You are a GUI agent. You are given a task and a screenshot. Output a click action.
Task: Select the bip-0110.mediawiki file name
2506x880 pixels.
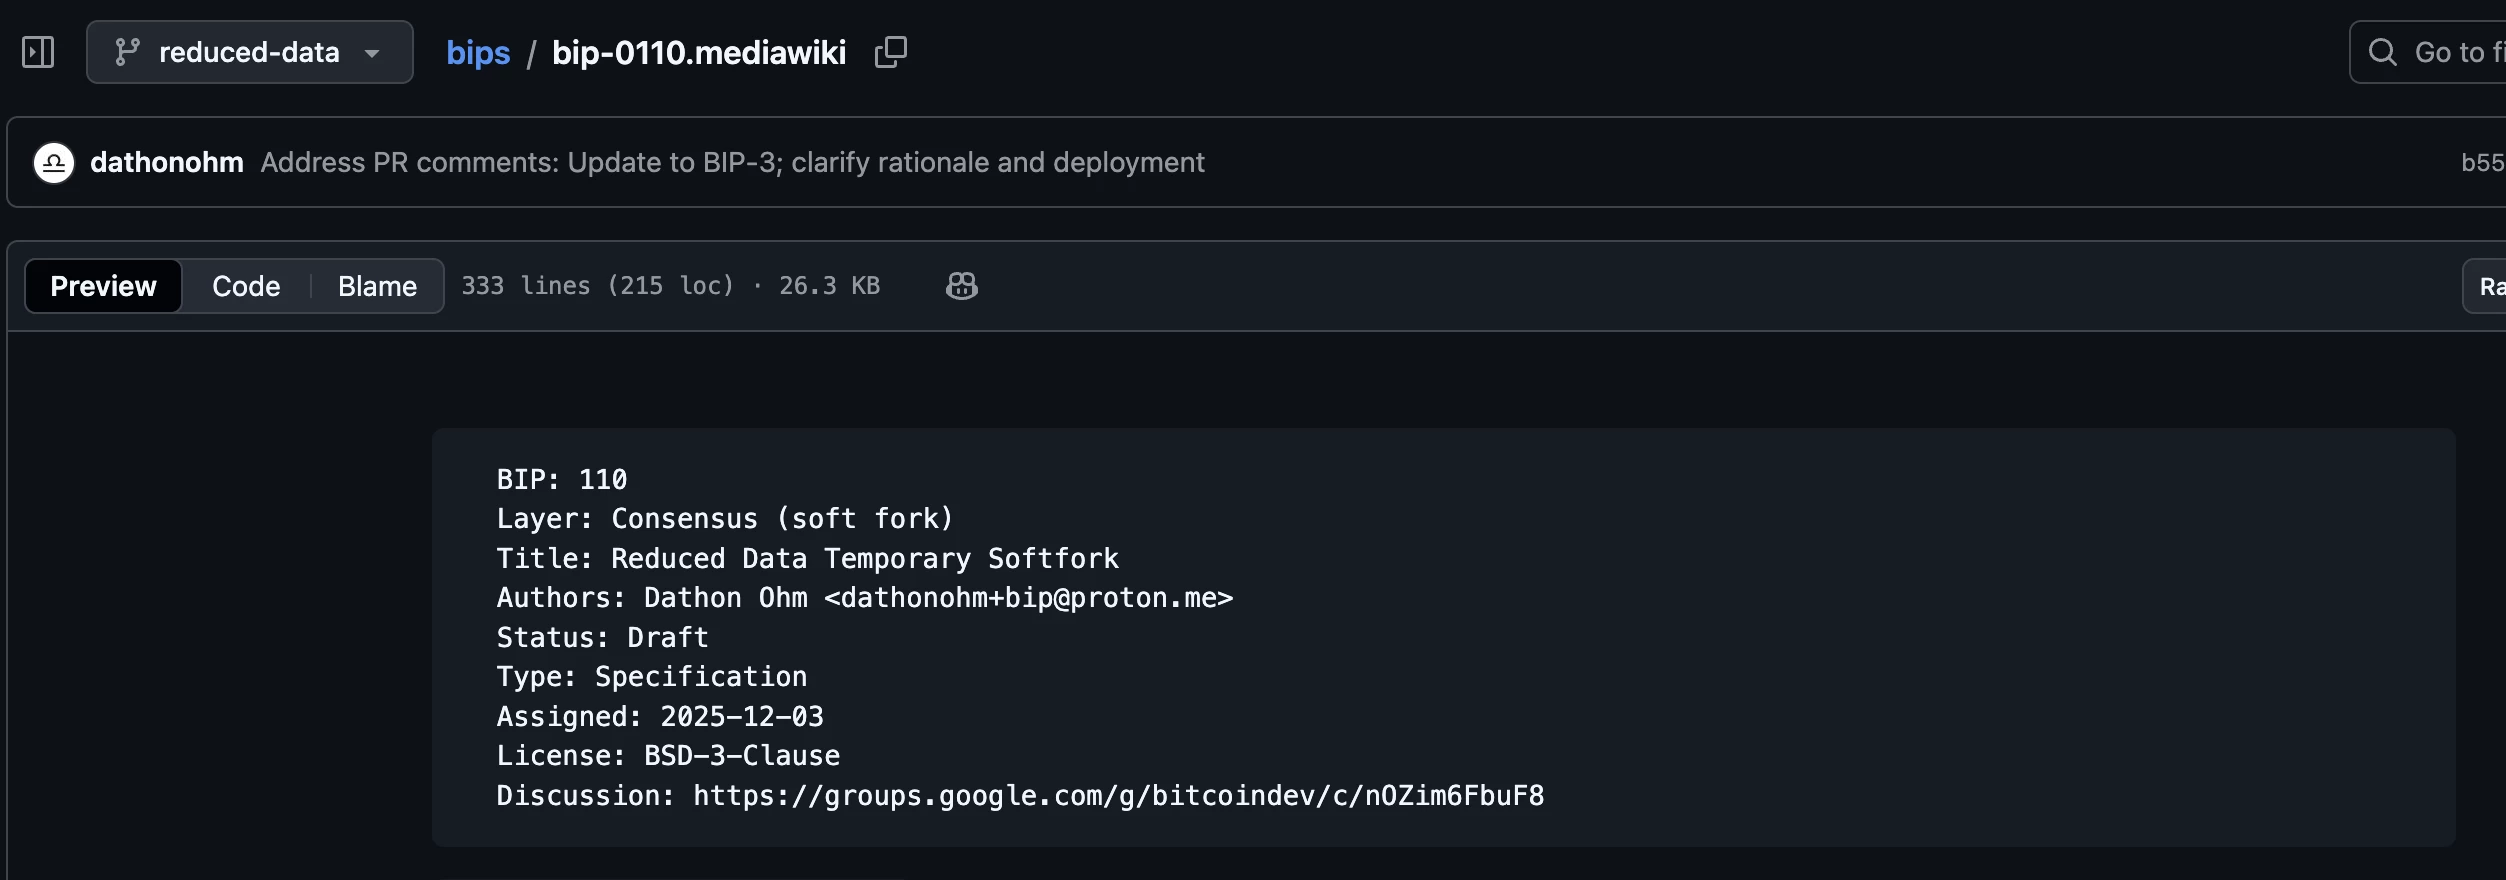pos(698,52)
